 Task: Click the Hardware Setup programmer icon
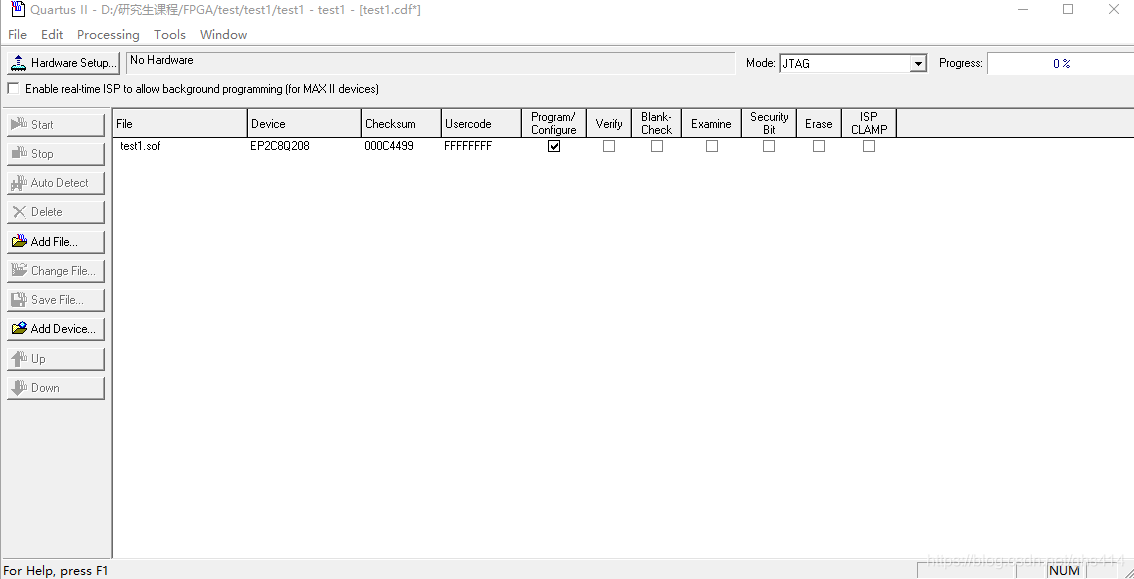(x=19, y=63)
